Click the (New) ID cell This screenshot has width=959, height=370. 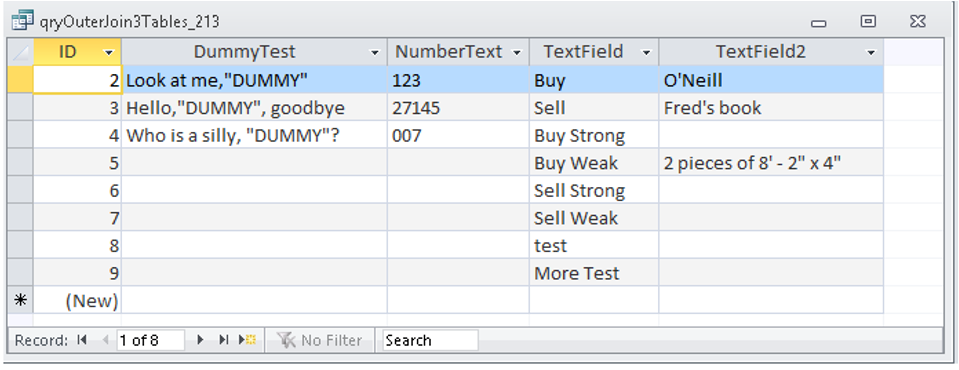point(77,300)
